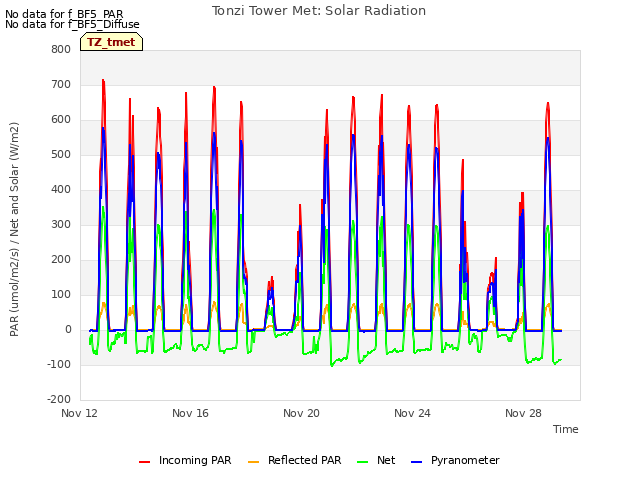Click the TZ_tmet annotation label

111,42
